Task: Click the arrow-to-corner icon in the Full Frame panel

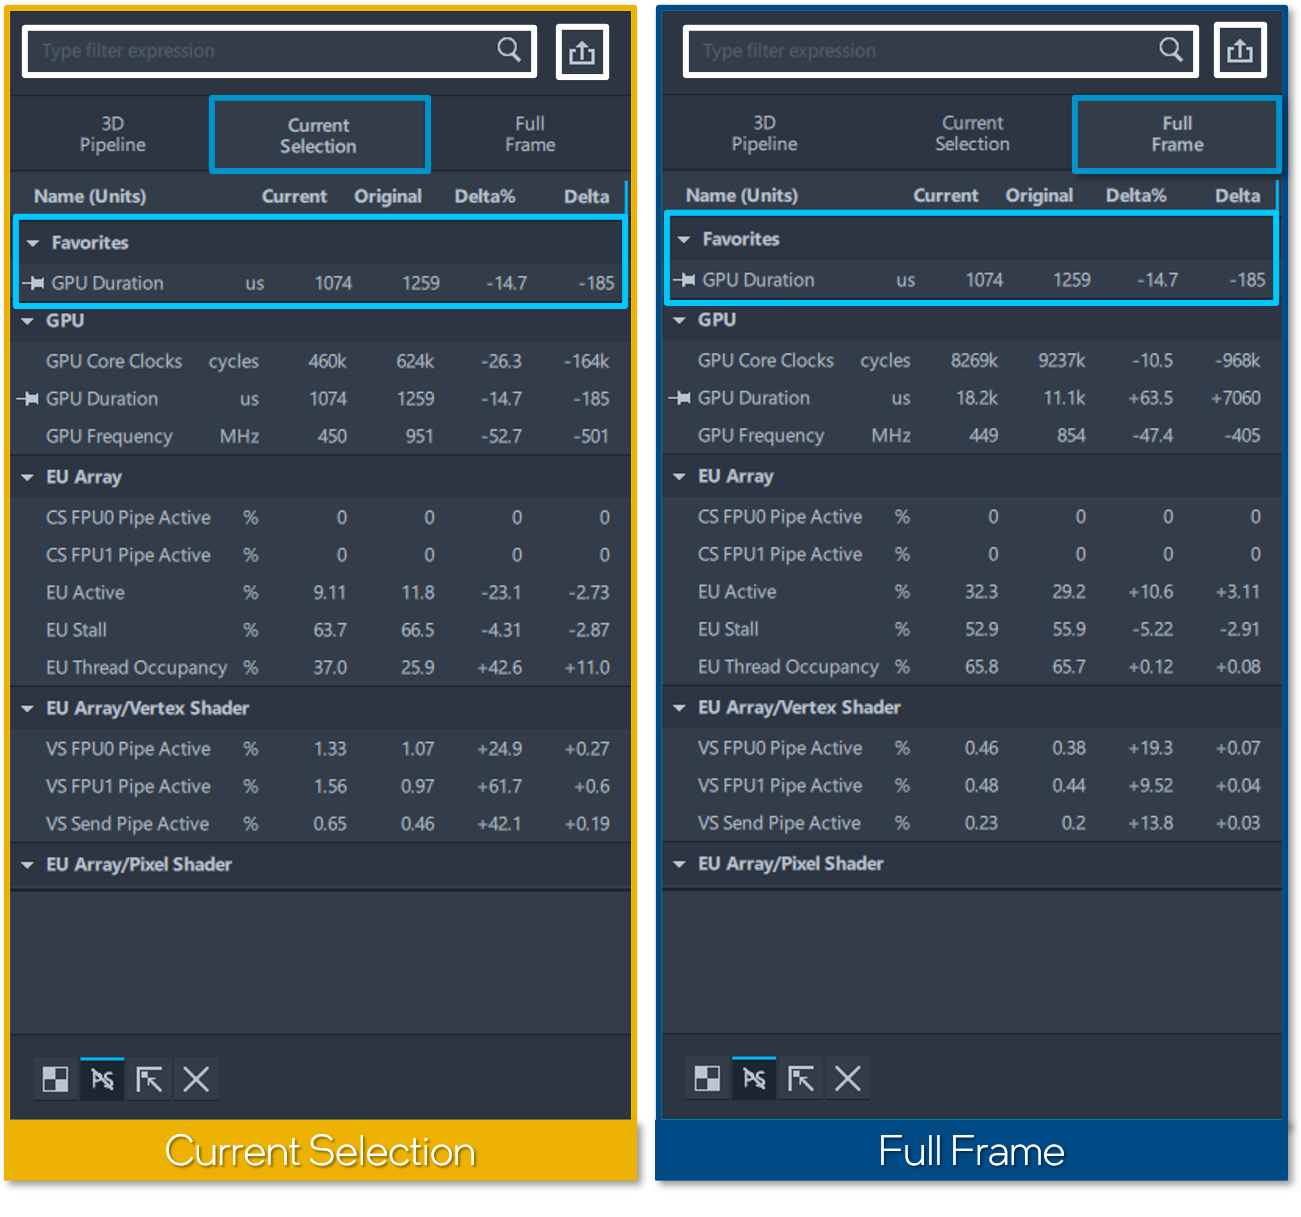Action: coord(801,1078)
